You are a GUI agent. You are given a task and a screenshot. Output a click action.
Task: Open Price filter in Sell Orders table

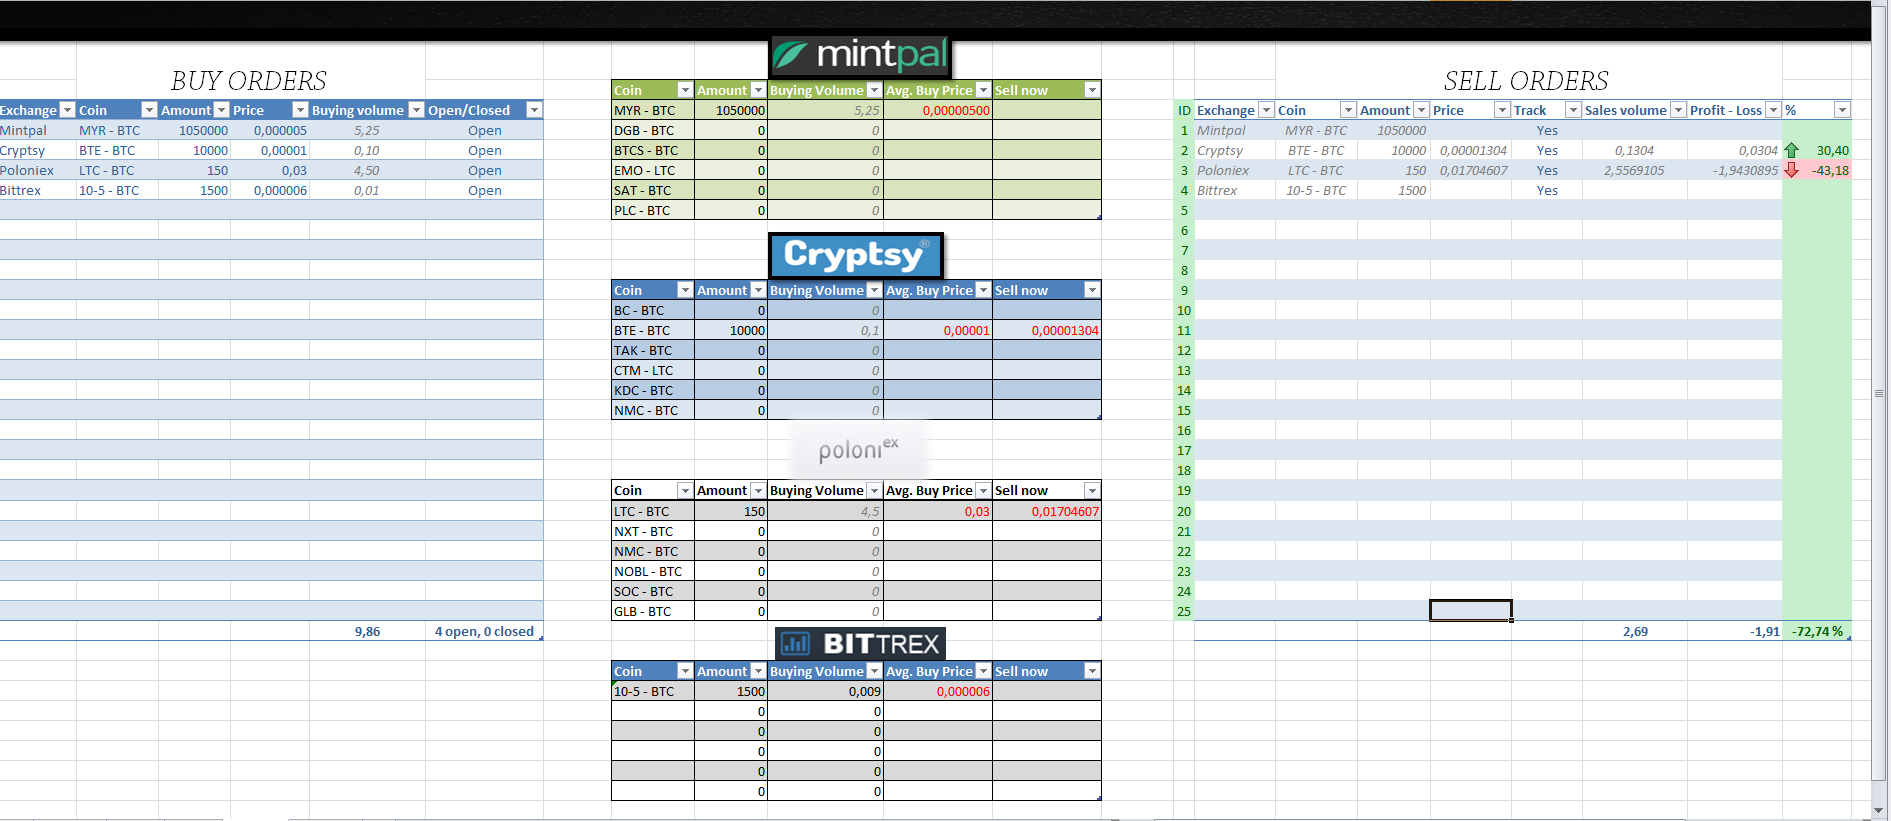click(x=1502, y=110)
